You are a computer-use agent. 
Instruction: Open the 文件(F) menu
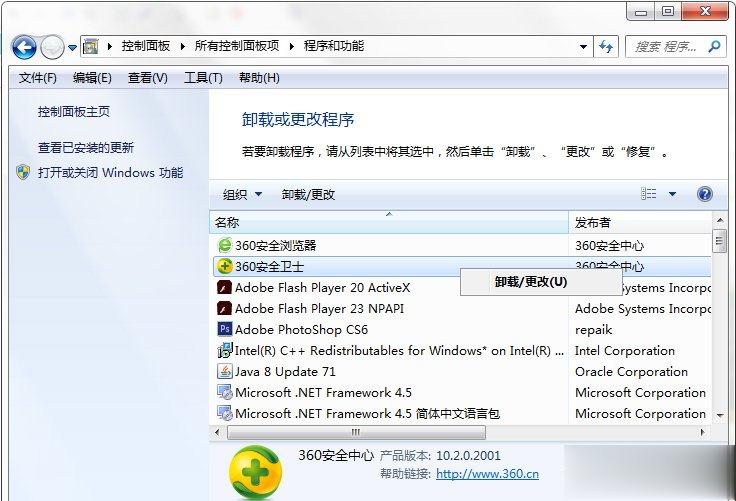click(38, 77)
